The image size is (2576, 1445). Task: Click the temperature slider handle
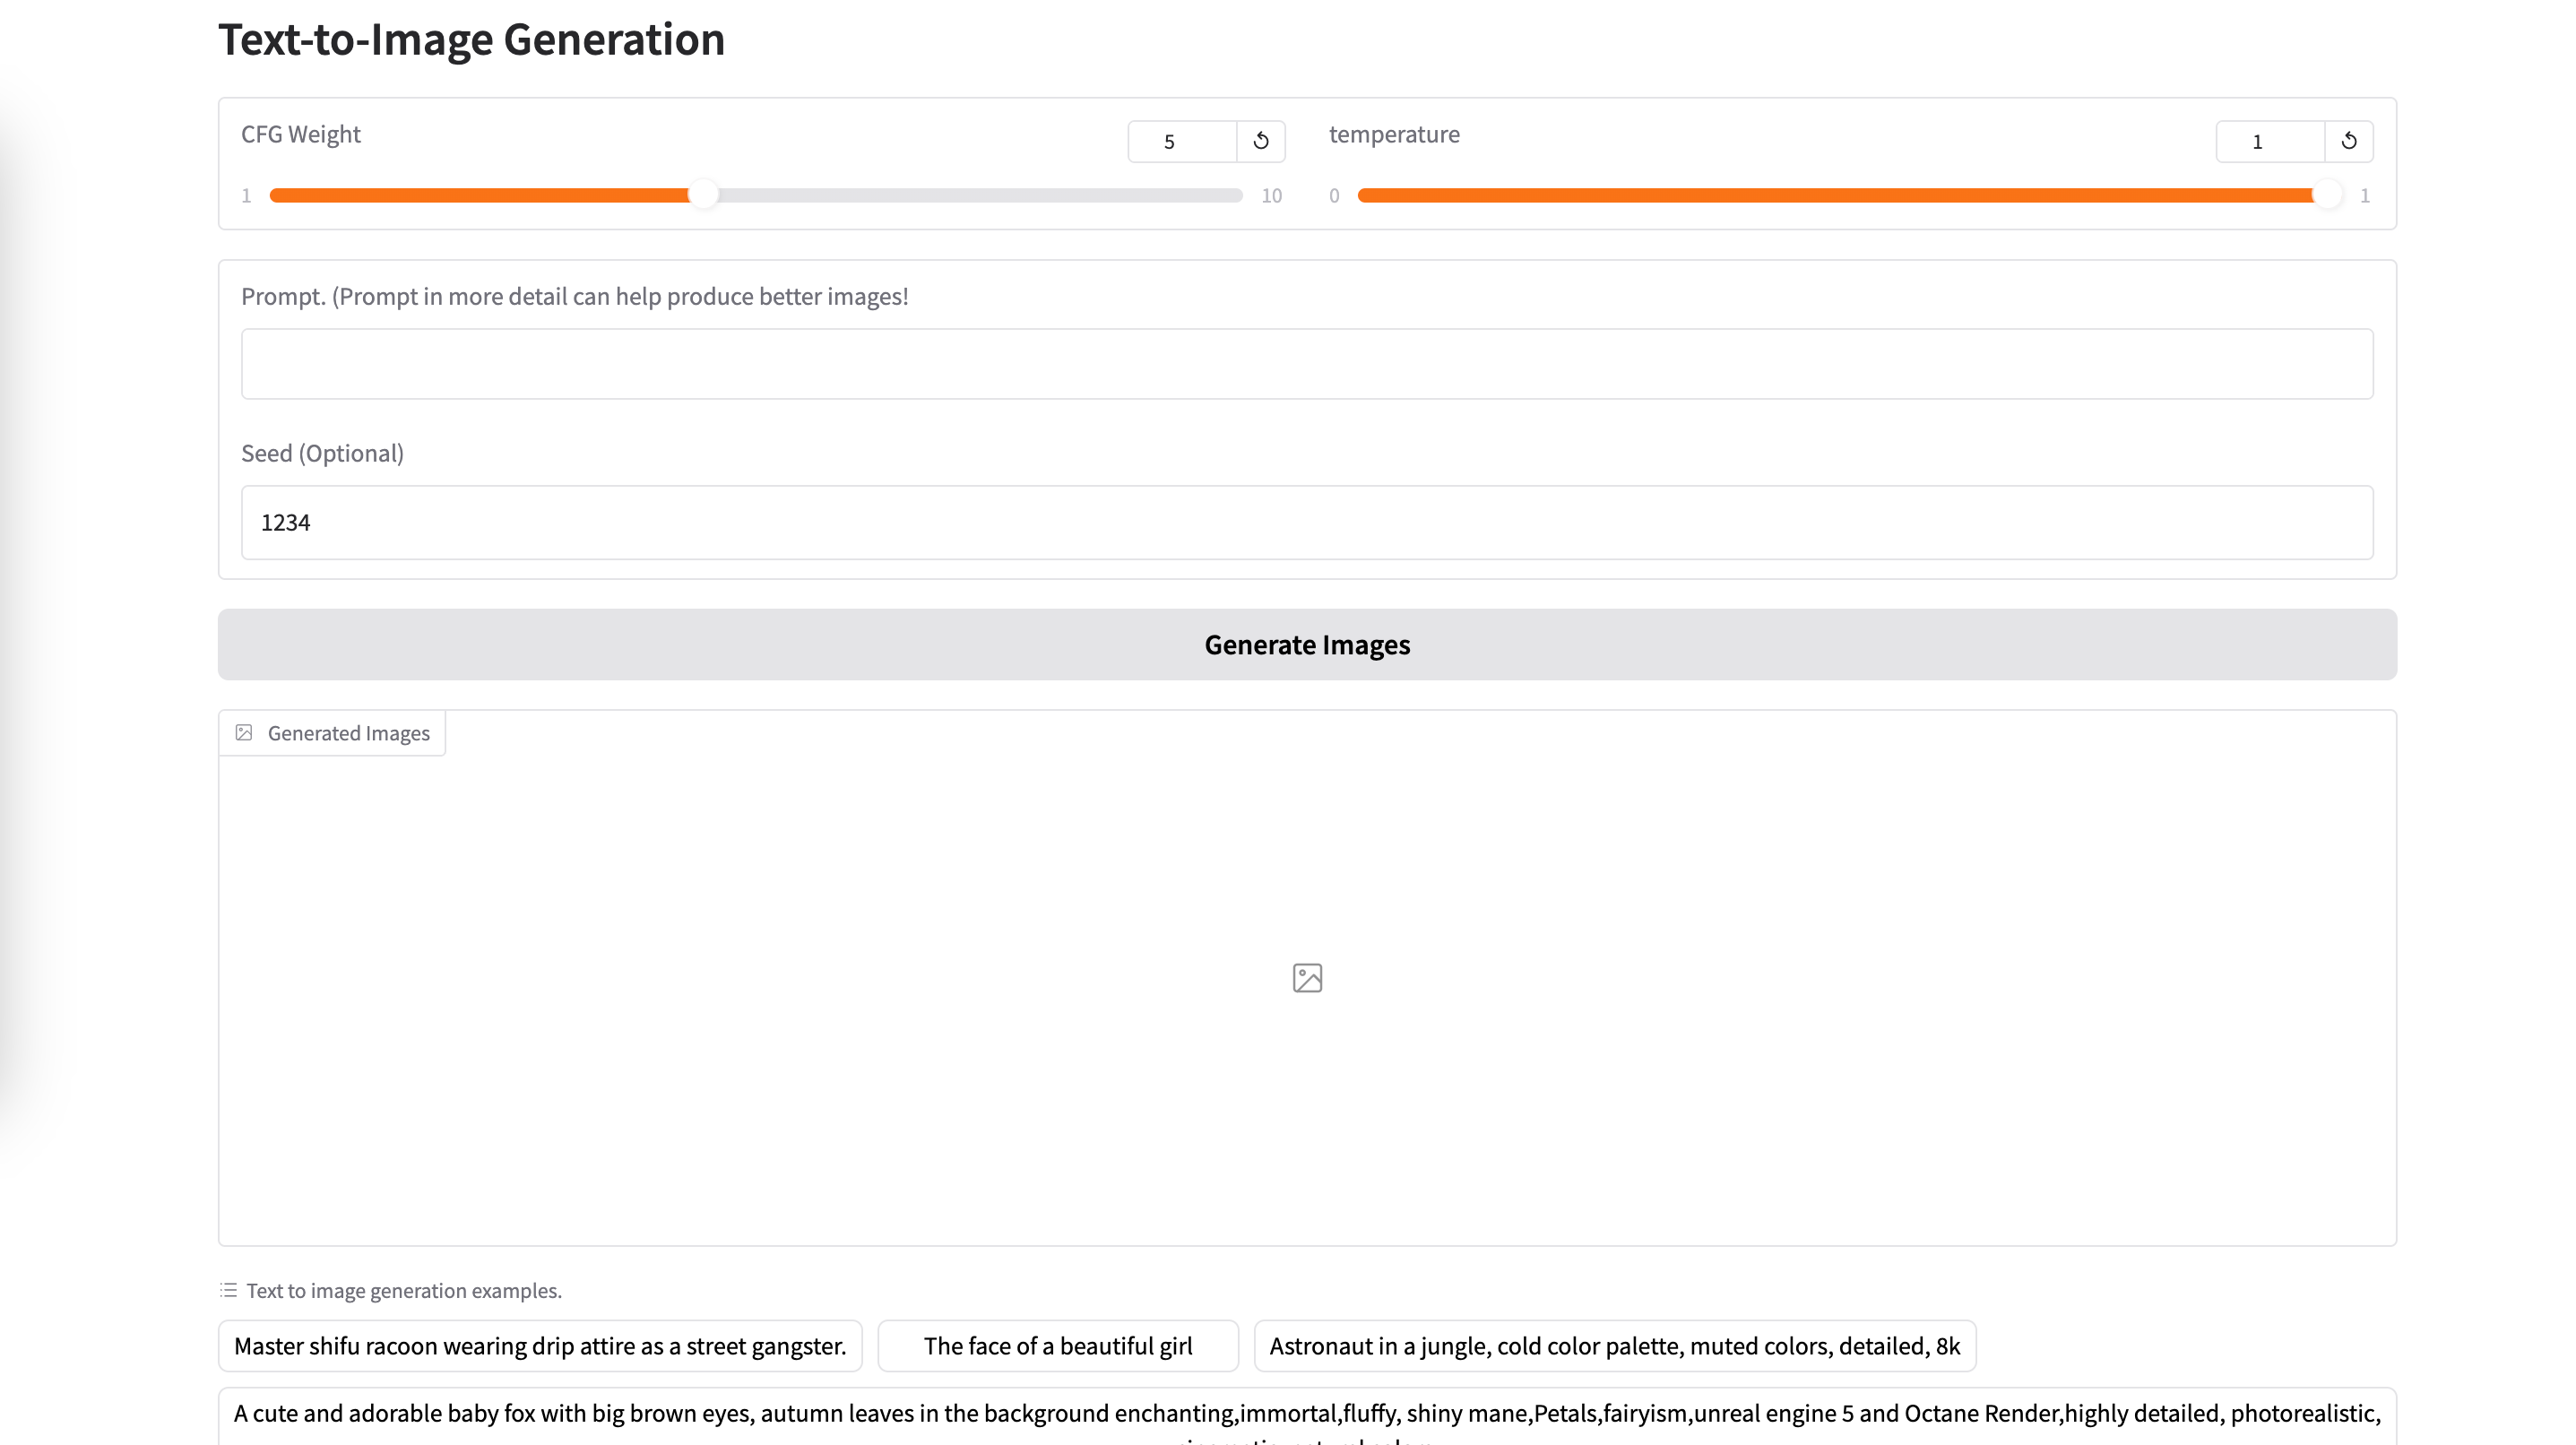pos(2328,195)
